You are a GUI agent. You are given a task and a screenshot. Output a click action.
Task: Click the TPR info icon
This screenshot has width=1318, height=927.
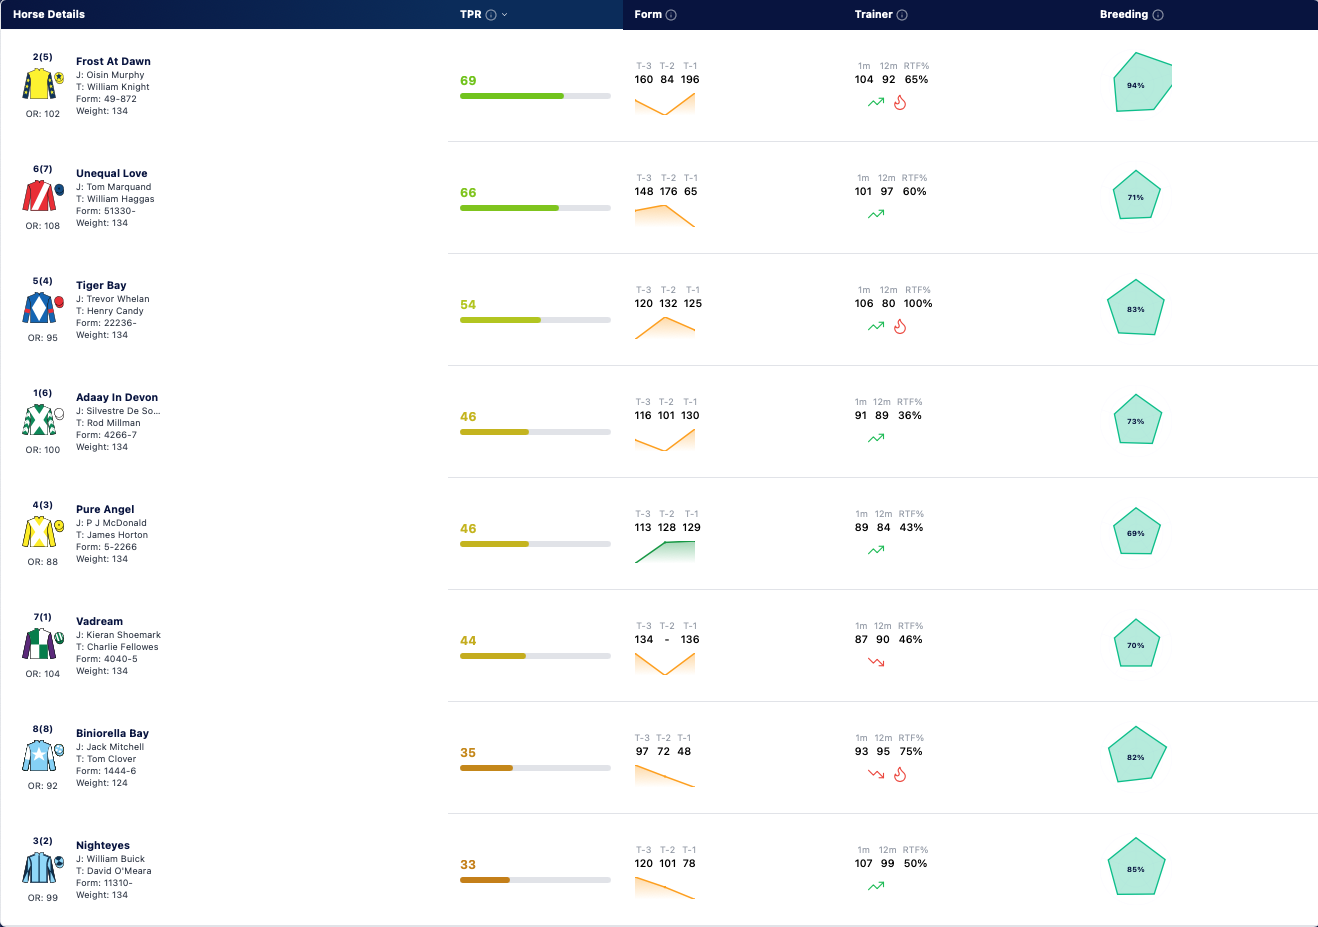491,15
